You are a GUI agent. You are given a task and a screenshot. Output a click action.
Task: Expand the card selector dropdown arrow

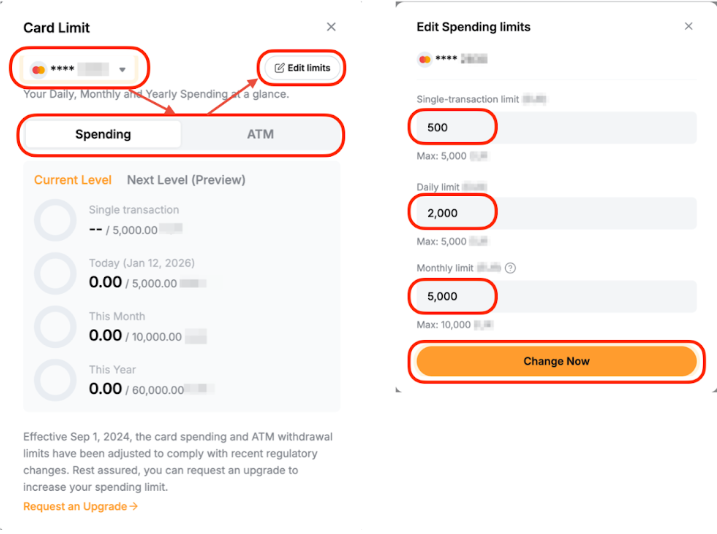point(122,69)
